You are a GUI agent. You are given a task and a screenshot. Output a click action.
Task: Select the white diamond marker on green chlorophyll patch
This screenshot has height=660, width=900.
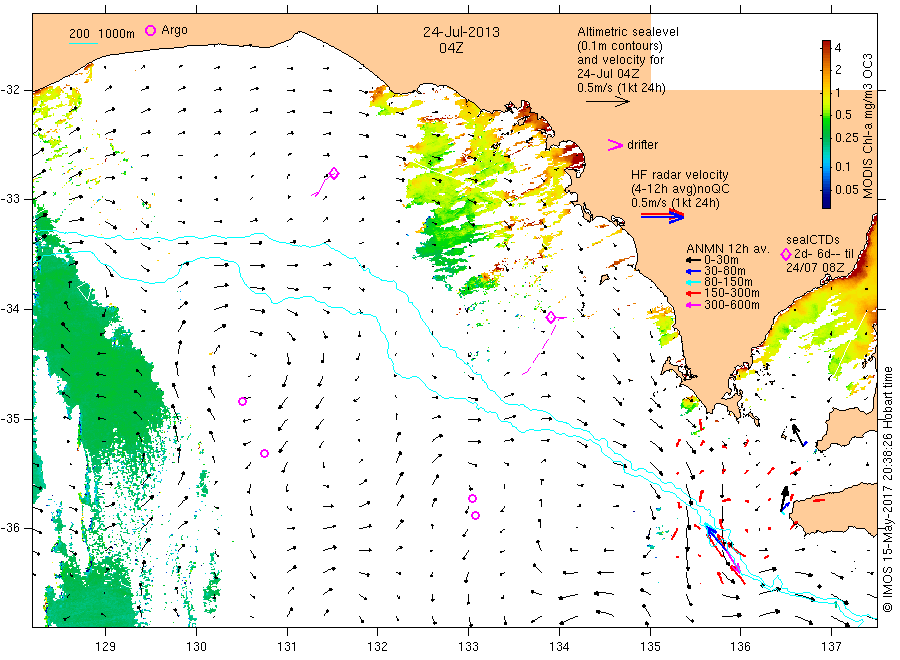[84, 291]
